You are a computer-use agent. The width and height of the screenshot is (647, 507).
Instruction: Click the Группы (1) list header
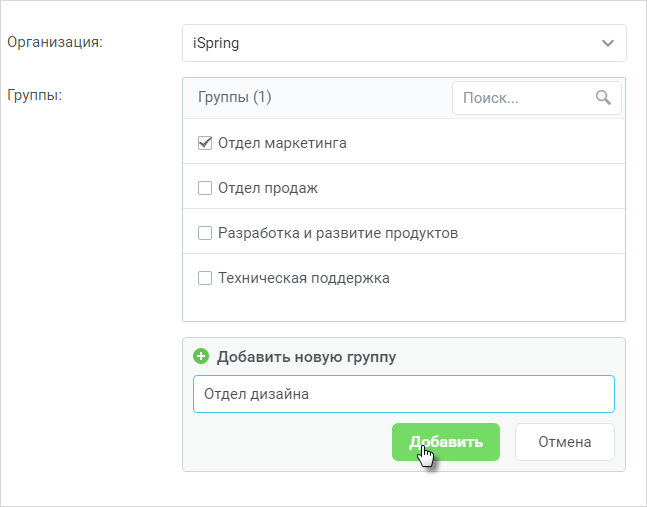234,97
